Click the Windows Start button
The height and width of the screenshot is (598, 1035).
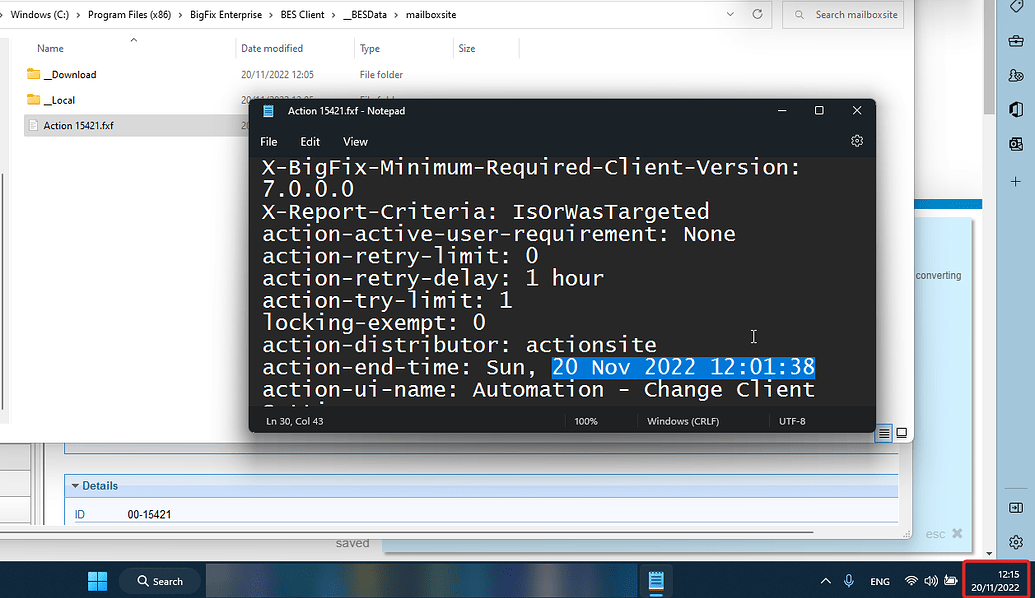(98, 581)
